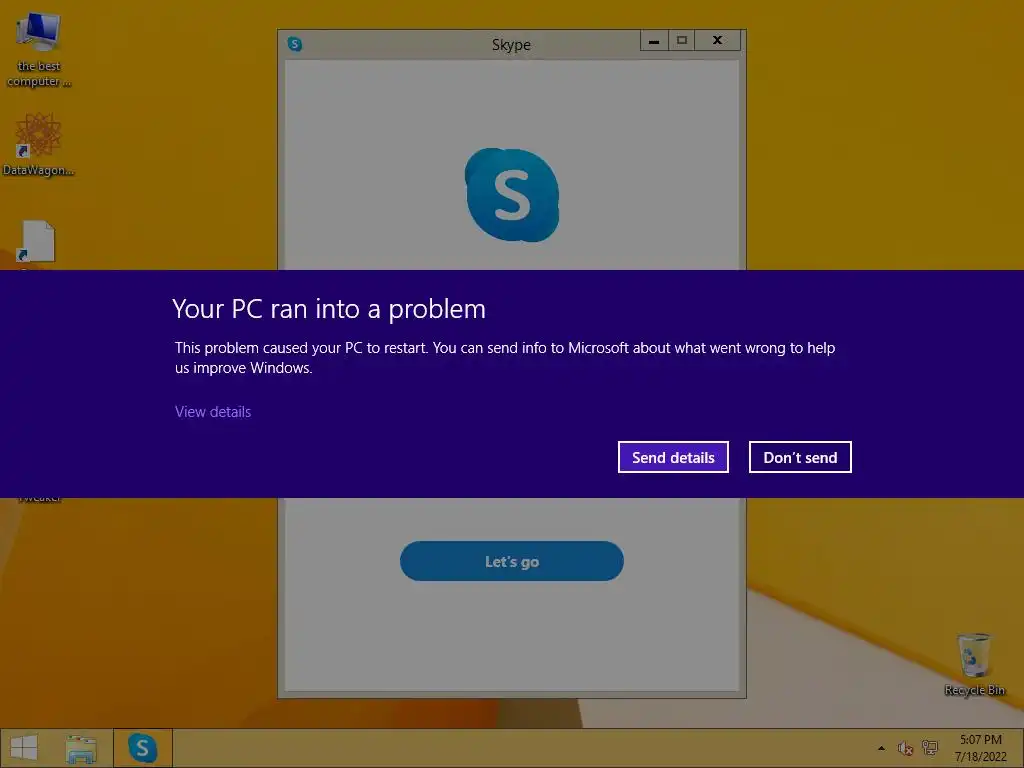
Task: Open the View details link
Action: pyautogui.click(x=213, y=411)
